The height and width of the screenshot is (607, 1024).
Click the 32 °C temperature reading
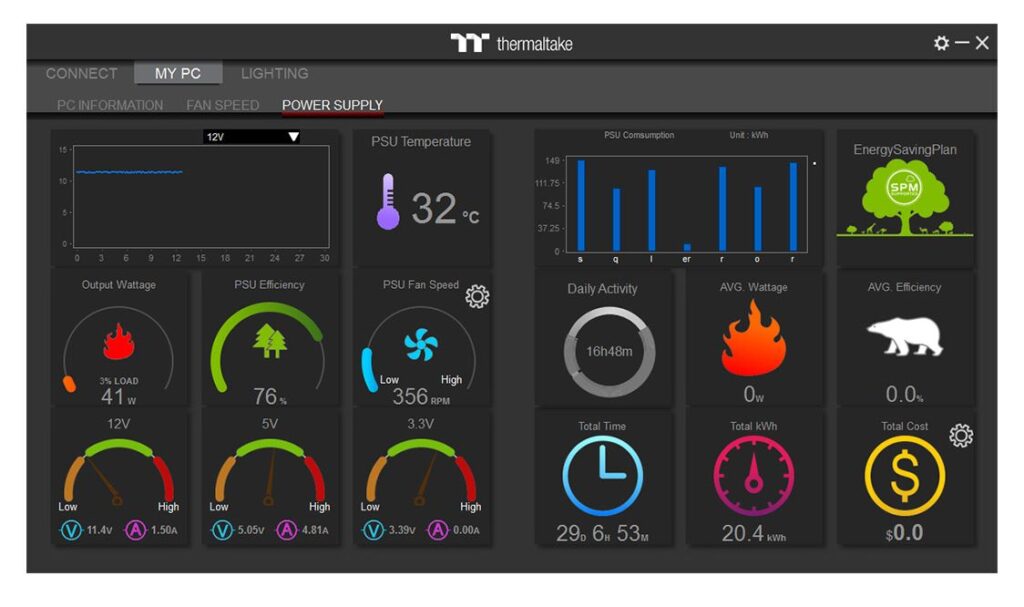coord(445,208)
